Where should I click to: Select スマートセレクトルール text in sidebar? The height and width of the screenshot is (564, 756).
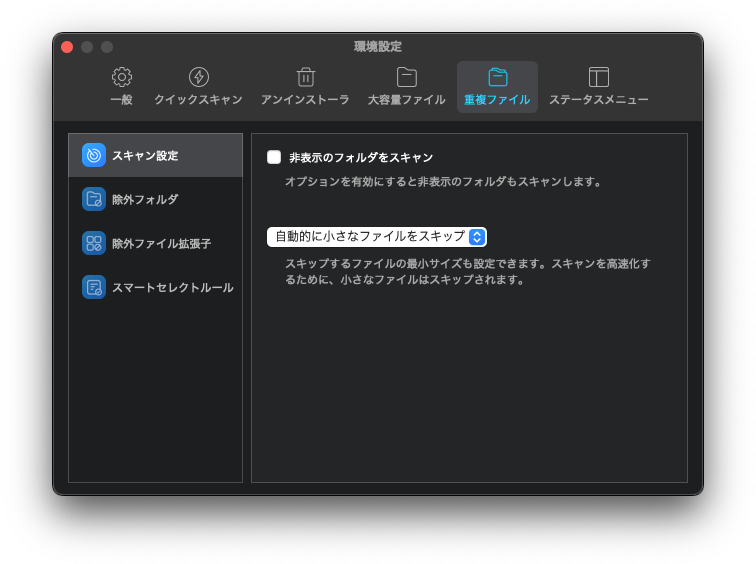click(173, 288)
